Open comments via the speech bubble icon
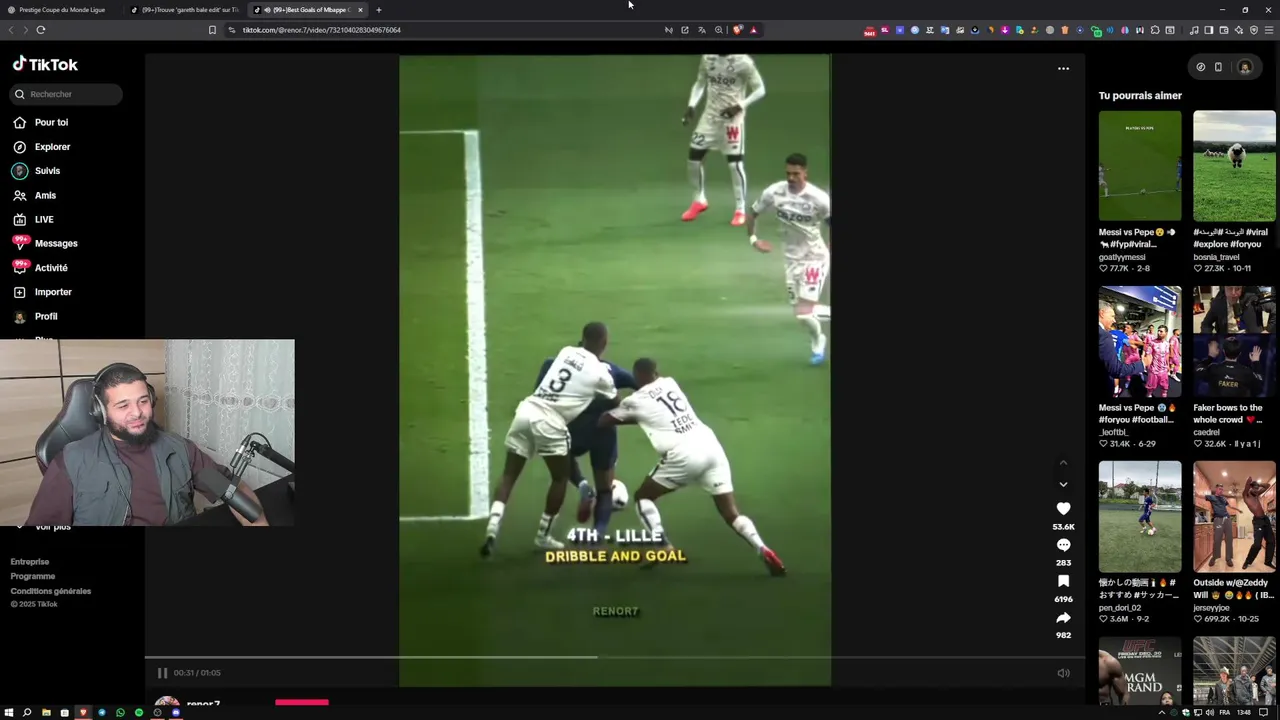This screenshot has height=720, width=1280. (x=1063, y=545)
